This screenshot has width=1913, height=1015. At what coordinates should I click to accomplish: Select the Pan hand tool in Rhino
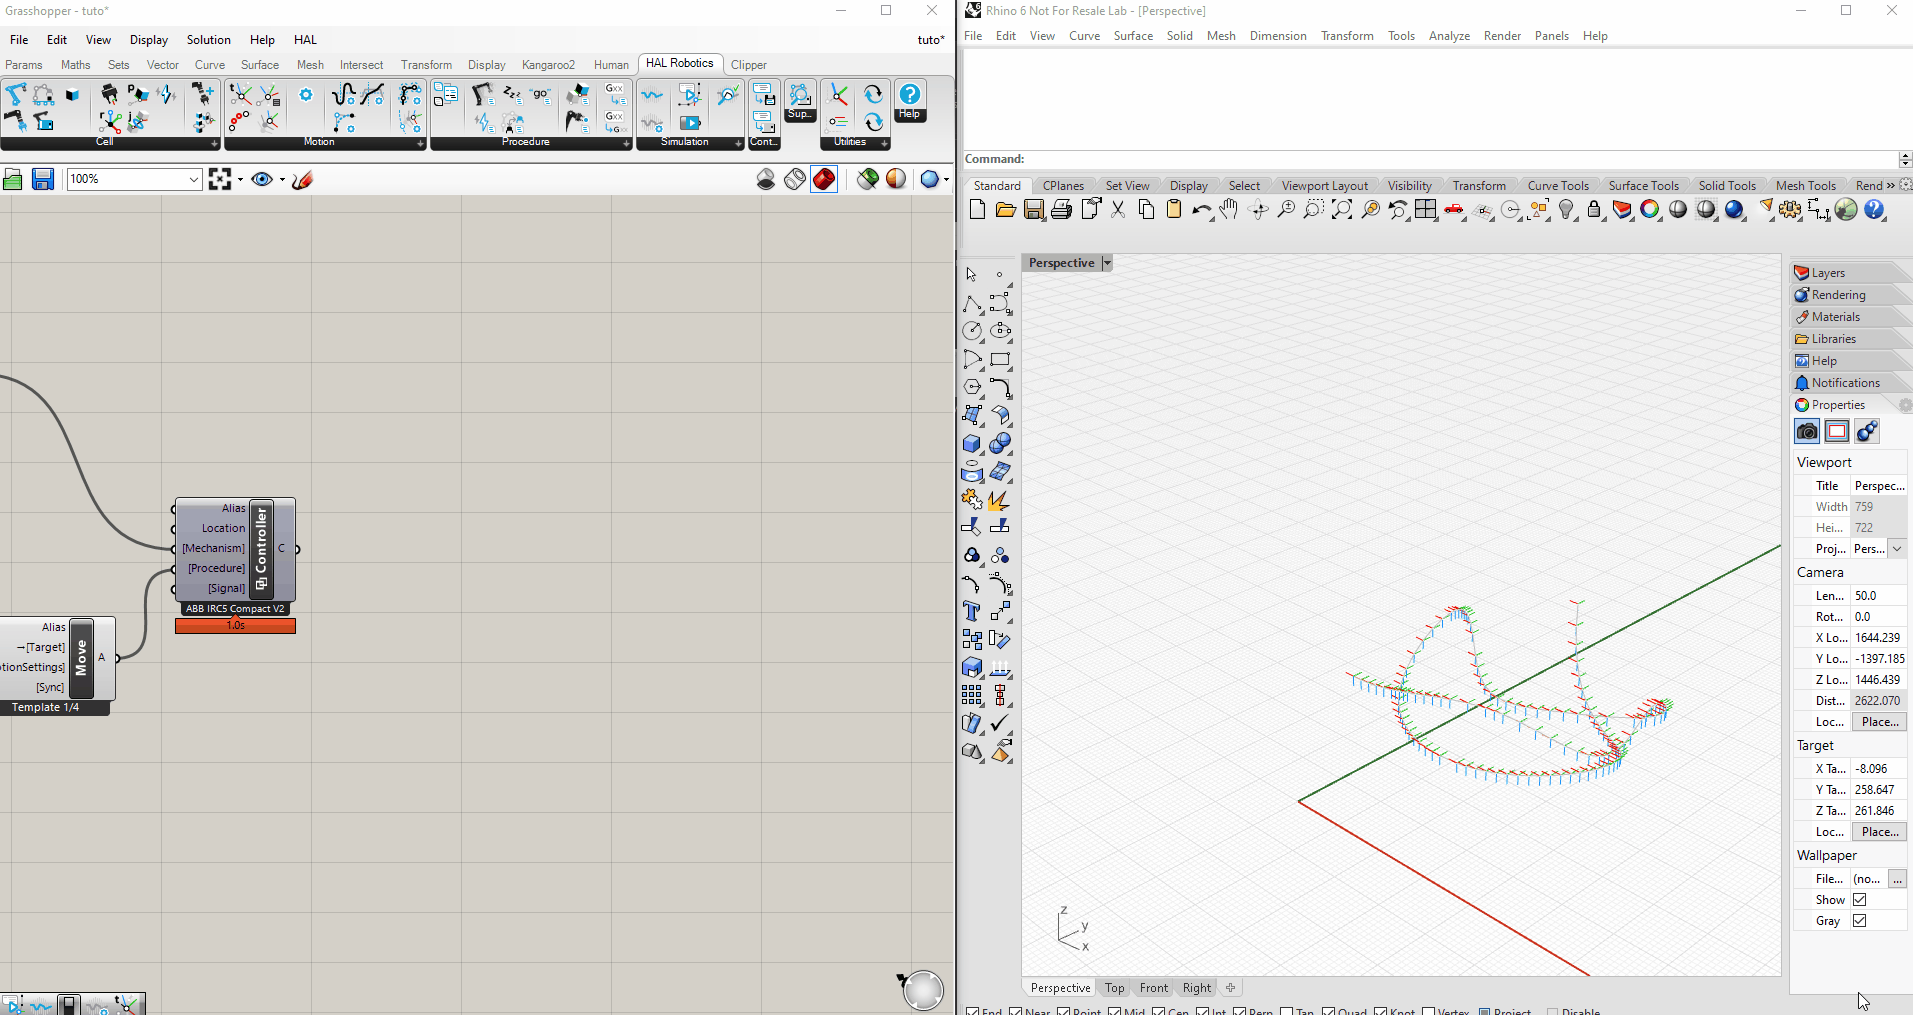point(1229,209)
